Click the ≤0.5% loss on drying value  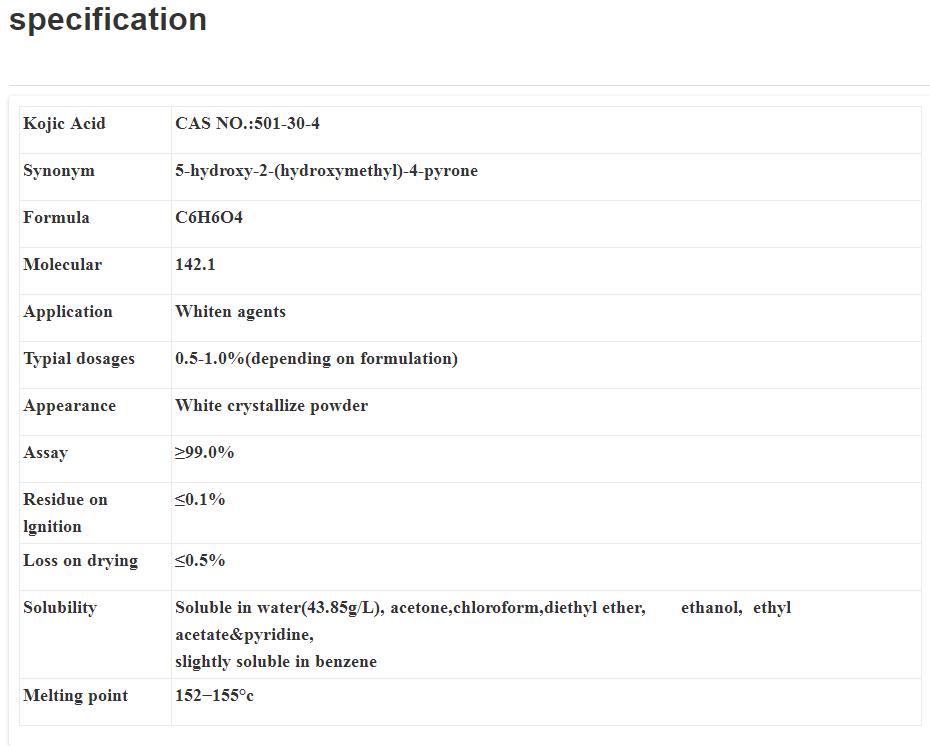coord(200,561)
